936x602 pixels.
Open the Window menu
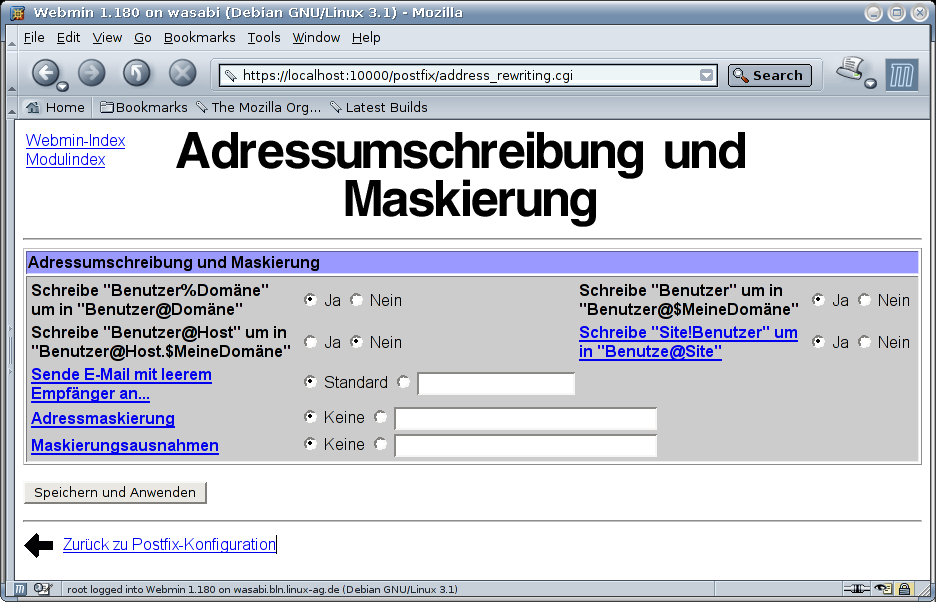click(316, 38)
